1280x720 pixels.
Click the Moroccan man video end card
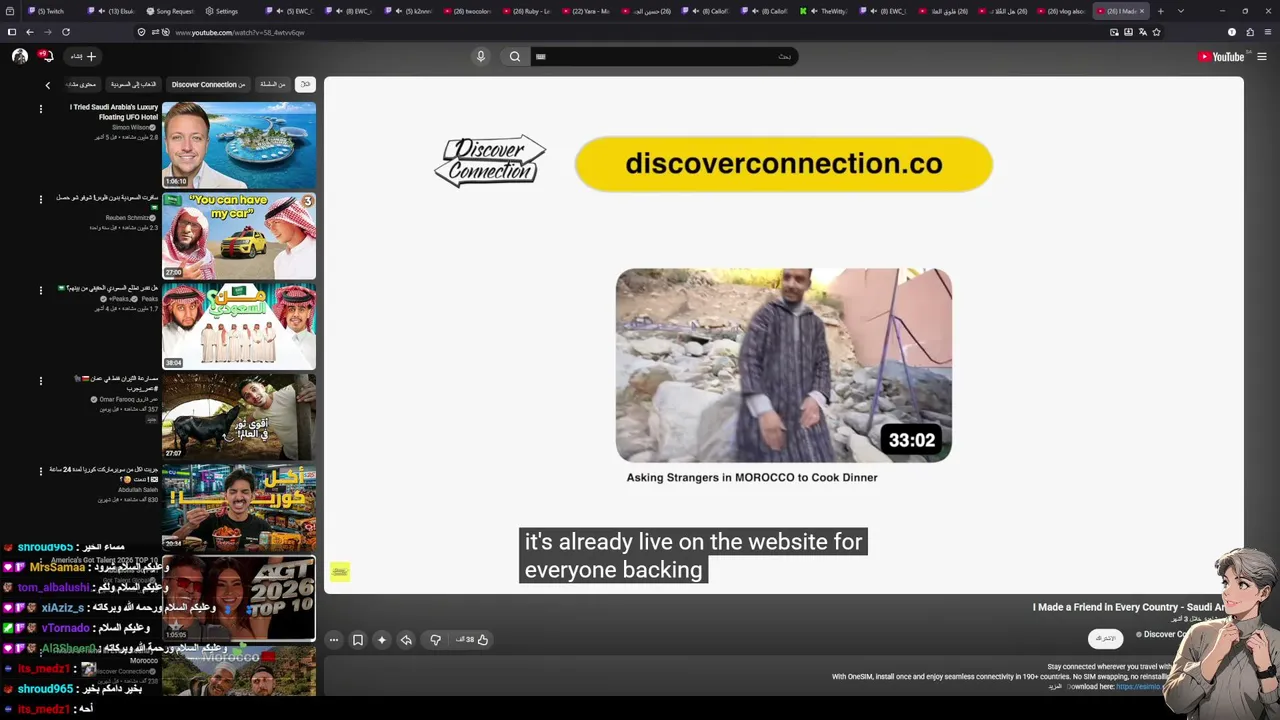click(783, 365)
